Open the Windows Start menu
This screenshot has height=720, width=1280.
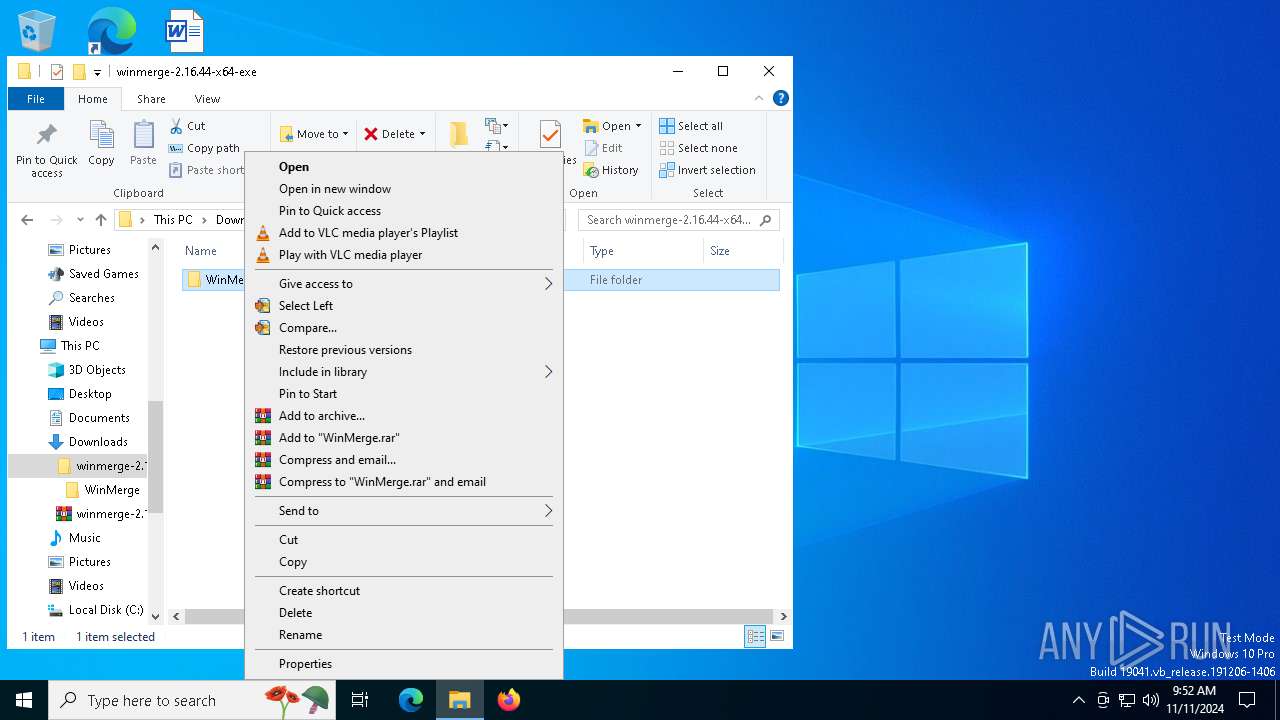pos(24,700)
